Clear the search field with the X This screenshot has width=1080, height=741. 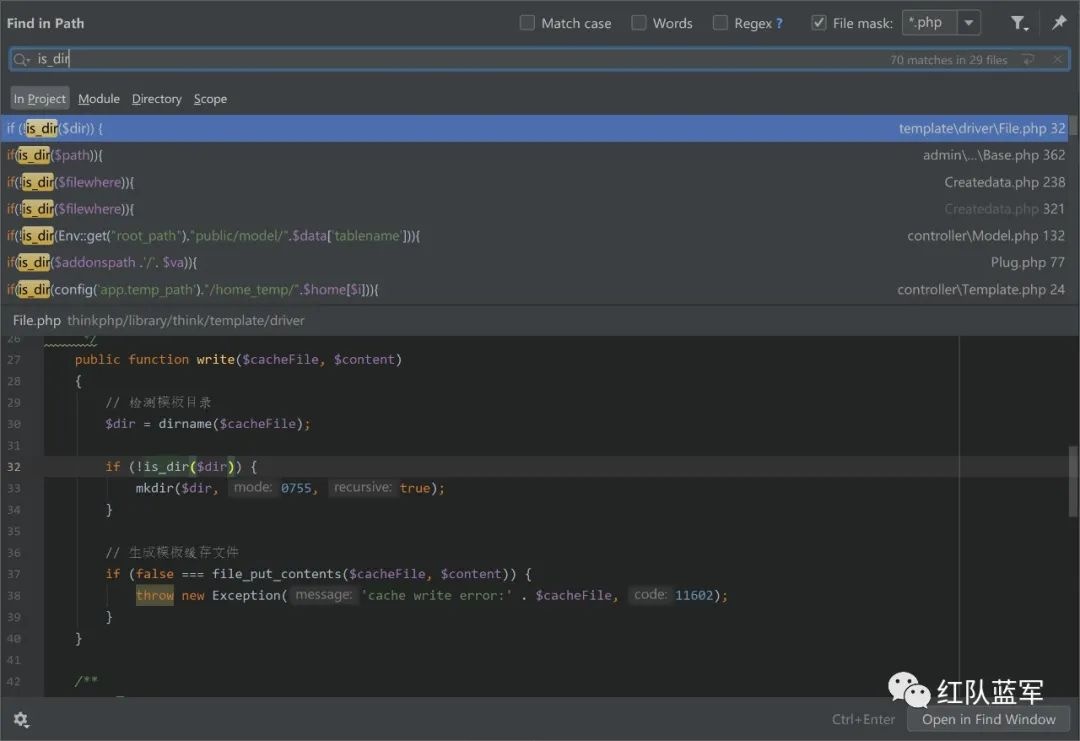(x=1057, y=60)
